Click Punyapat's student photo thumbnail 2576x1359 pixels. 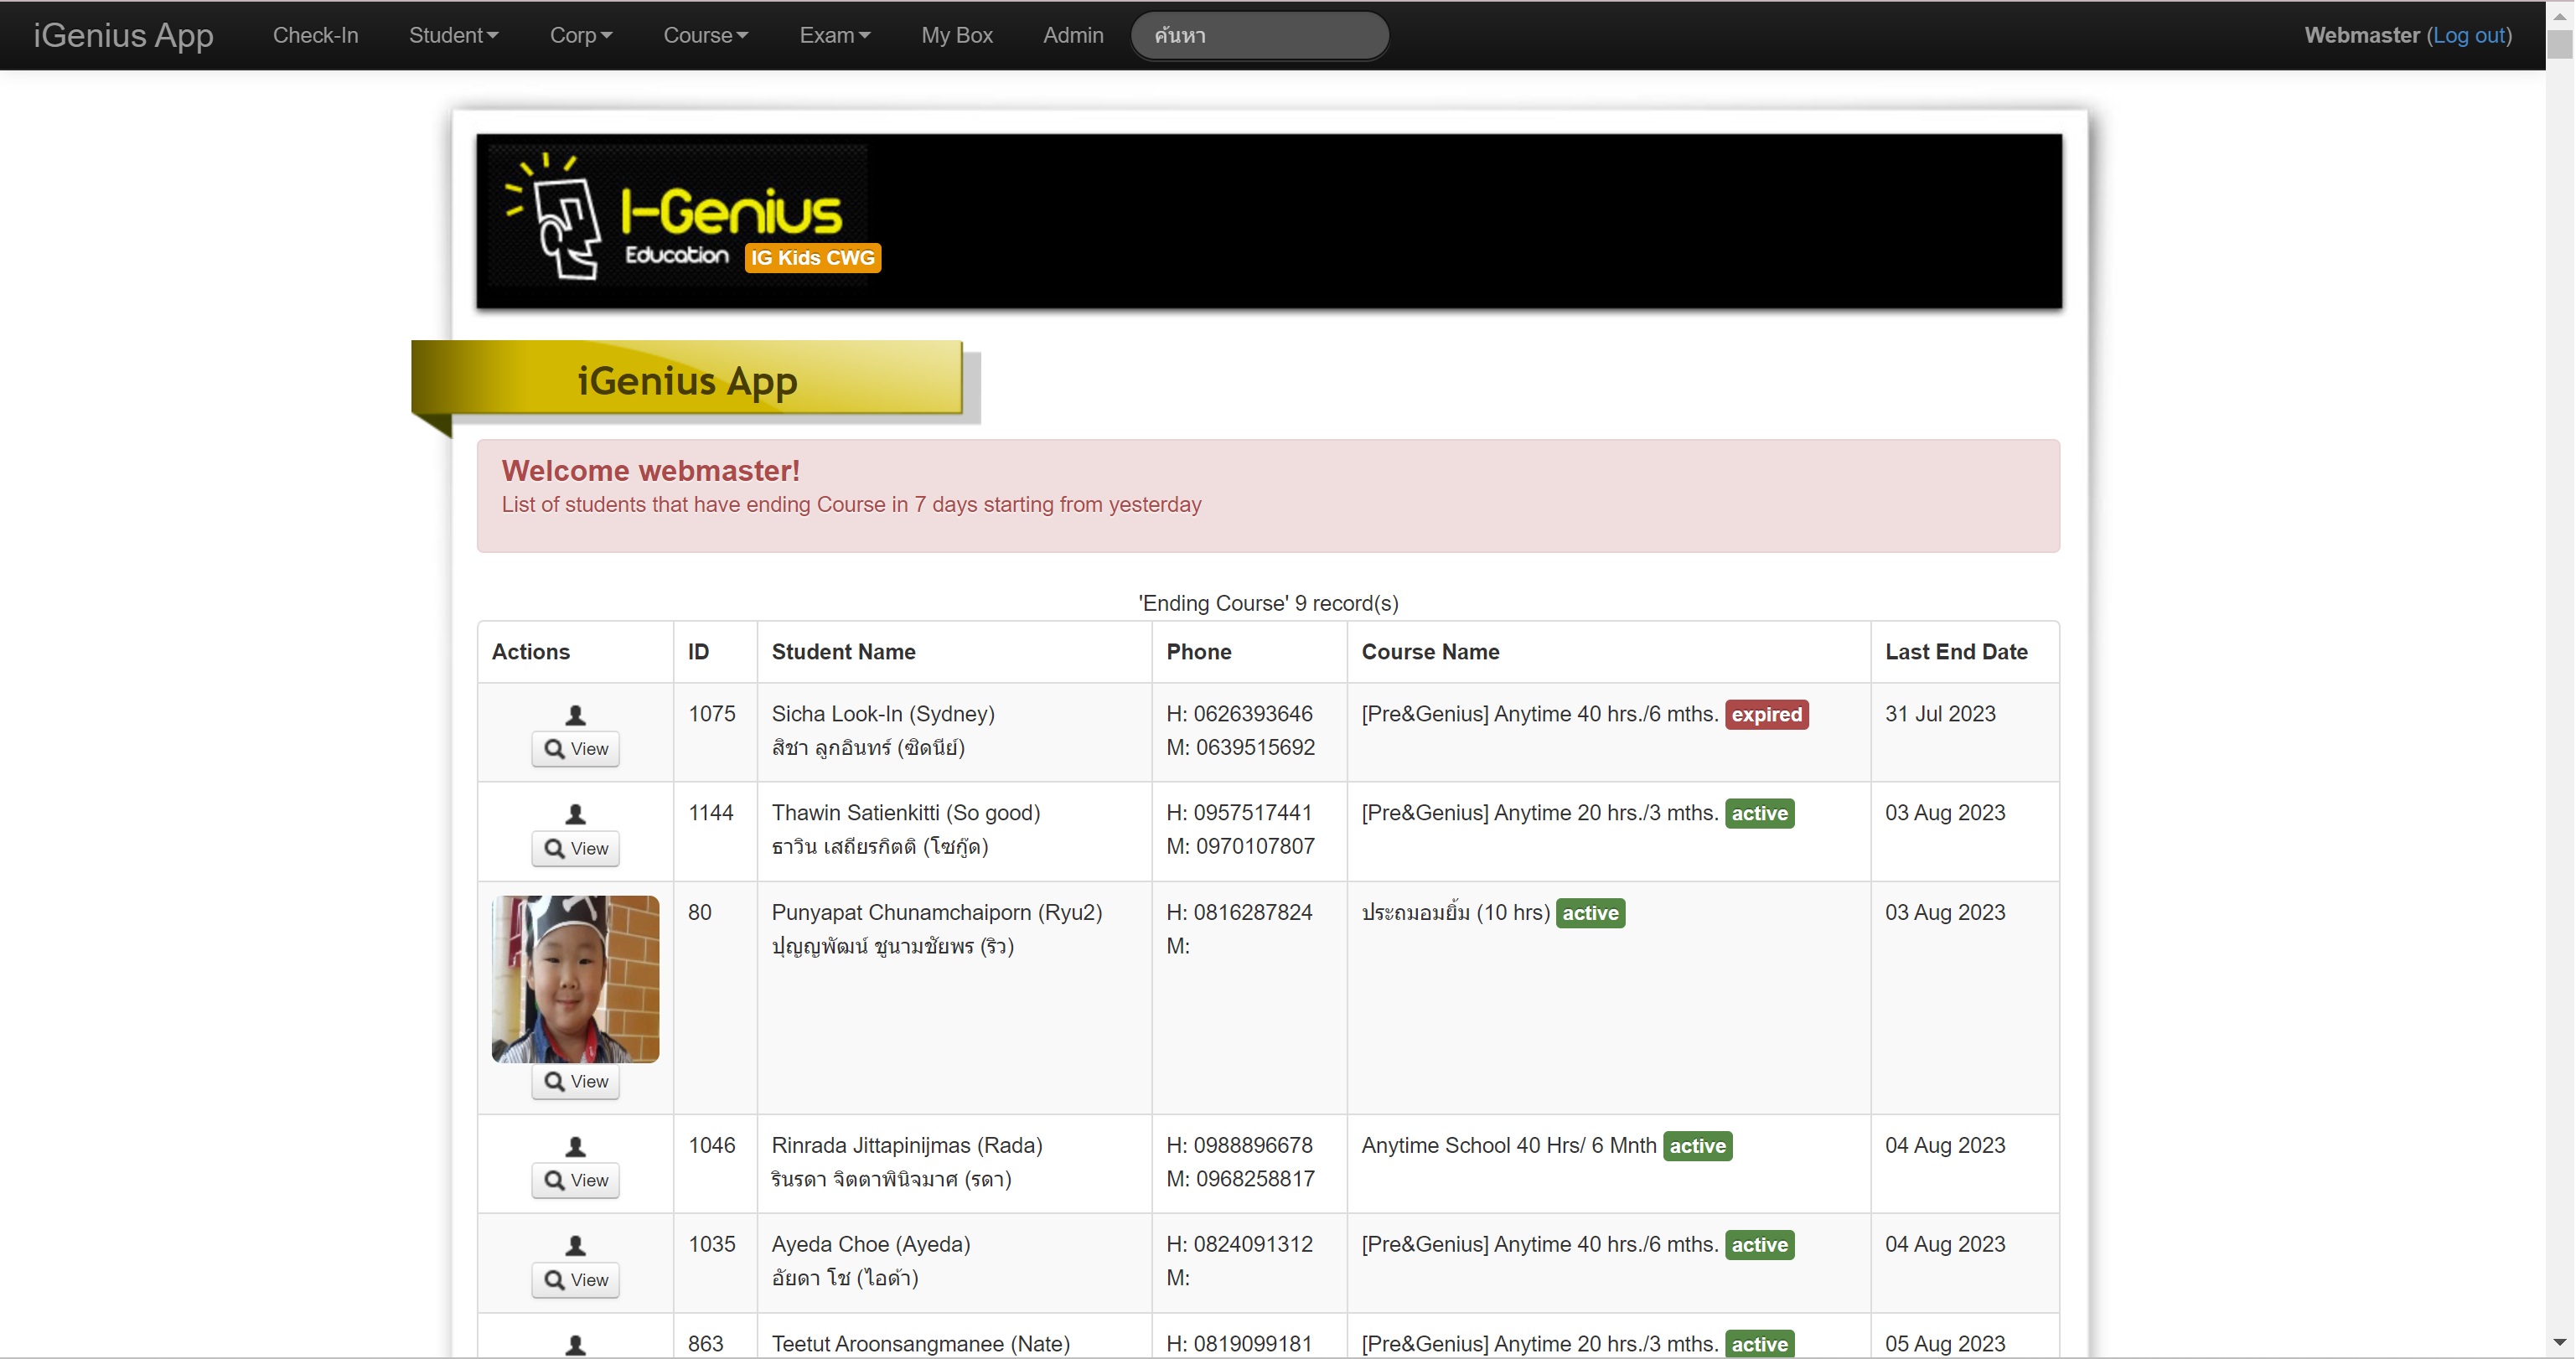click(x=575, y=979)
